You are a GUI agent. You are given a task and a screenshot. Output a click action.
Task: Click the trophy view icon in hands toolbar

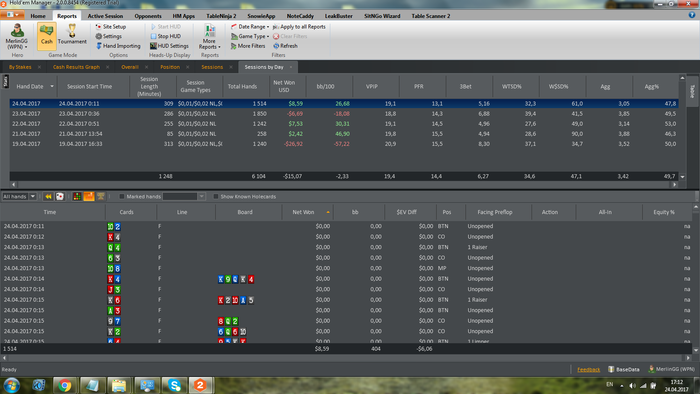point(101,196)
